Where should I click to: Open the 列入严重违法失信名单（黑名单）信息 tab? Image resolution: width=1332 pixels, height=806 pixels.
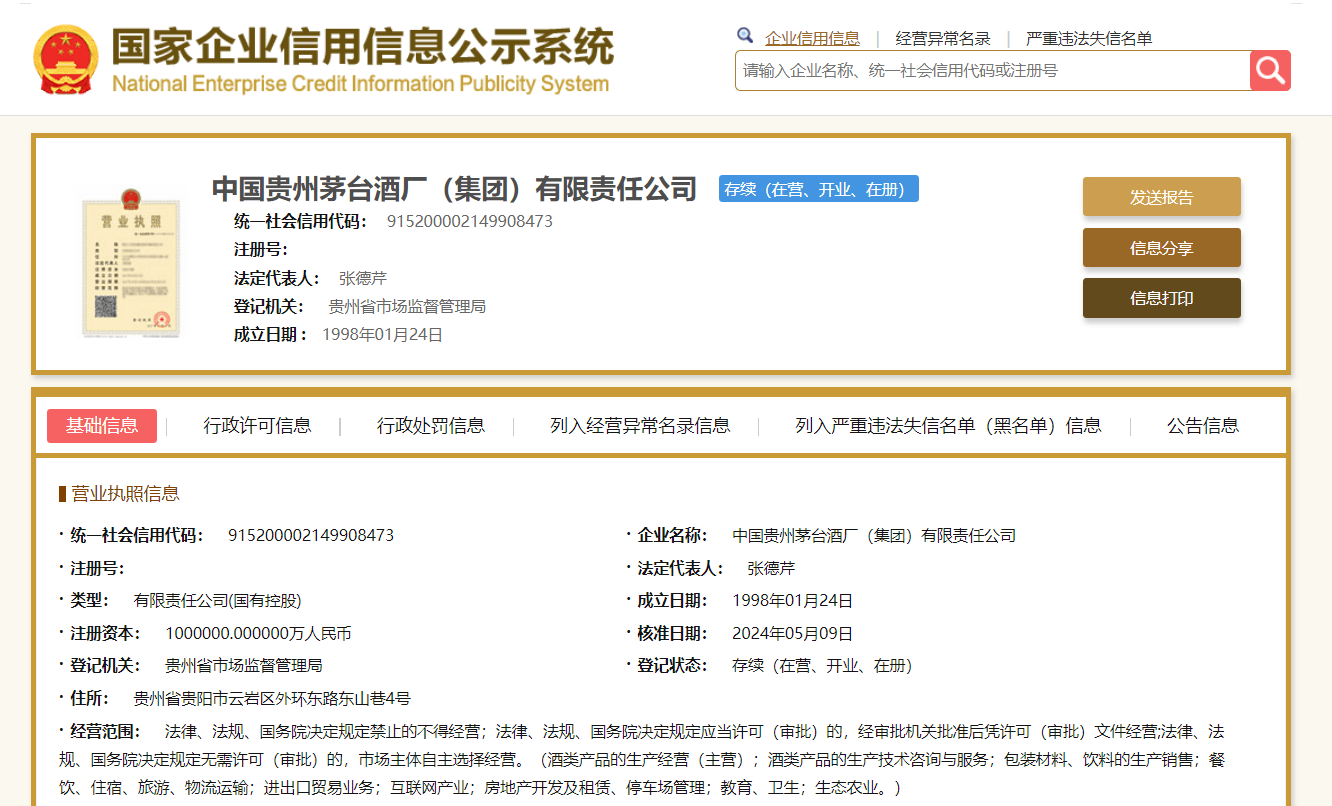point(948,426)
